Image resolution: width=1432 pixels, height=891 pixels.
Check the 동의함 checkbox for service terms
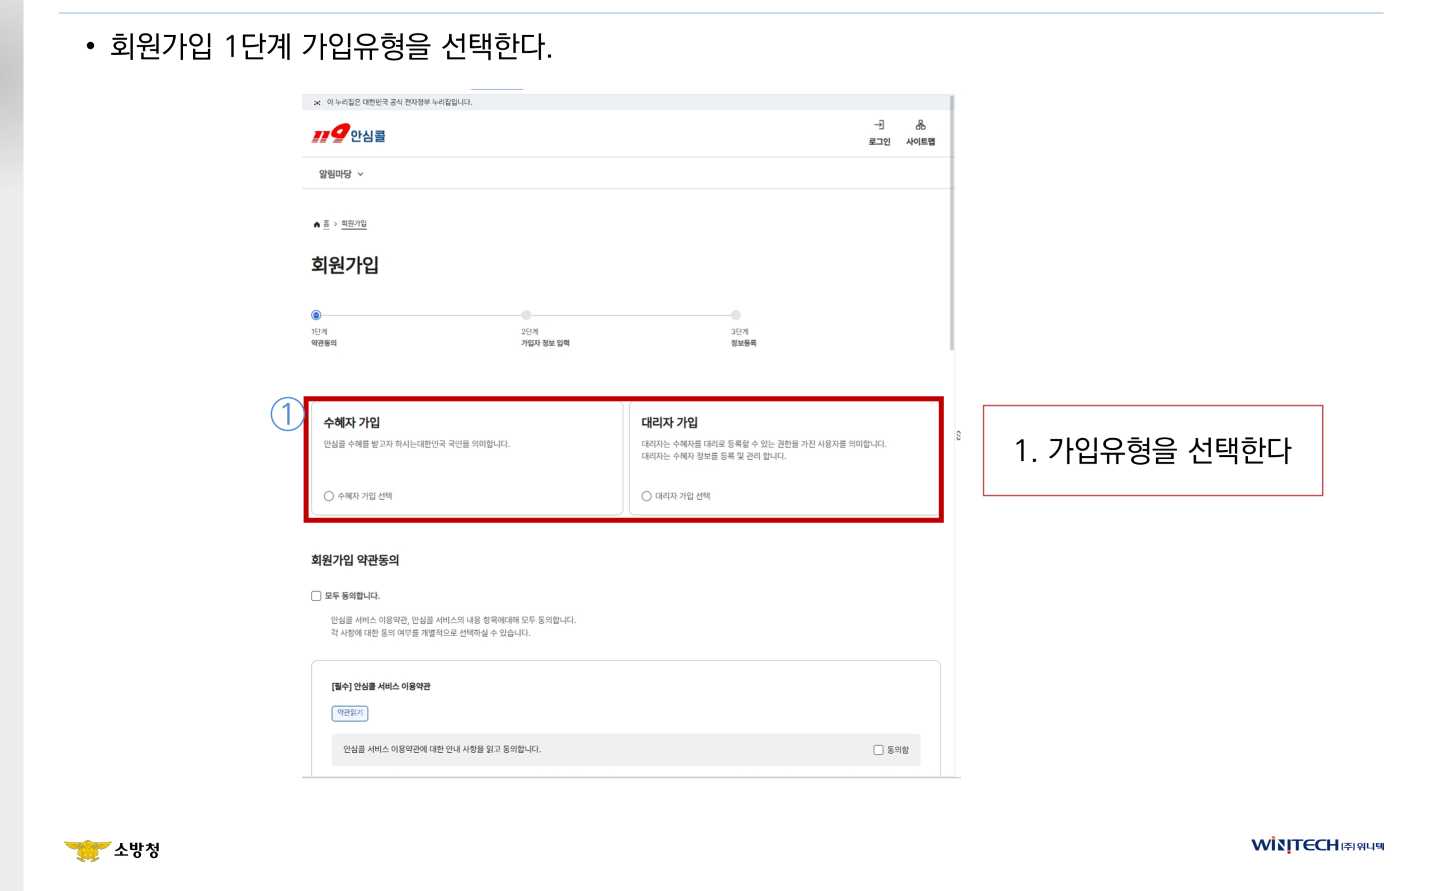(878, 749)
